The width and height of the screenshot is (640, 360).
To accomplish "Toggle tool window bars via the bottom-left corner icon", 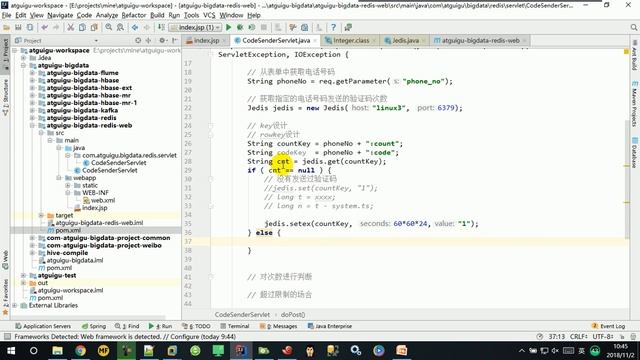I will [x=7, y=337].
